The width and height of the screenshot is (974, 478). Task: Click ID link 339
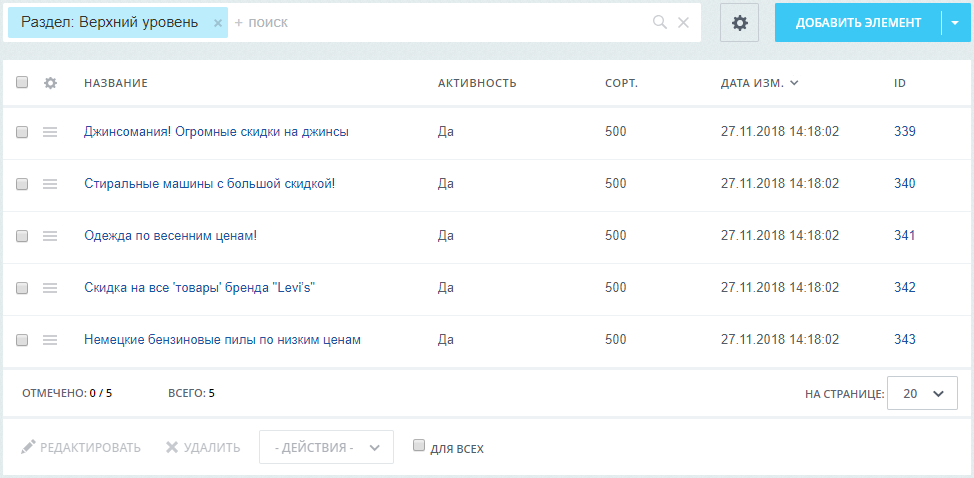(x=904, y=132)
